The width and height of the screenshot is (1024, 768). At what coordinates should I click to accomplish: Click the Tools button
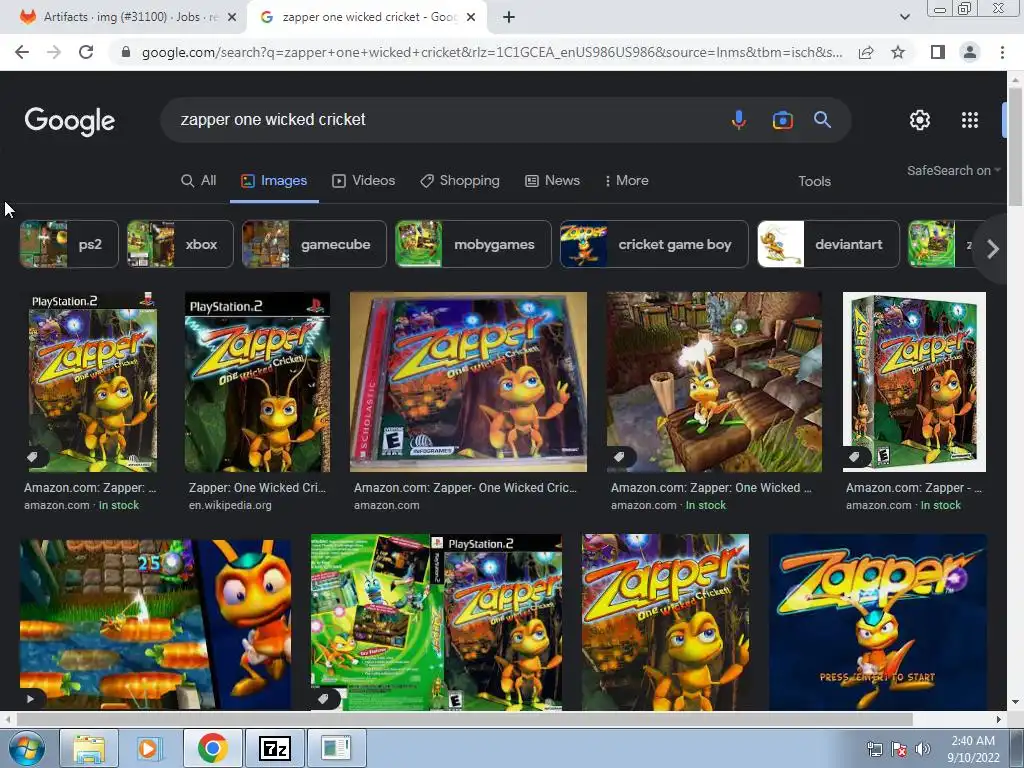click(814, 182)
